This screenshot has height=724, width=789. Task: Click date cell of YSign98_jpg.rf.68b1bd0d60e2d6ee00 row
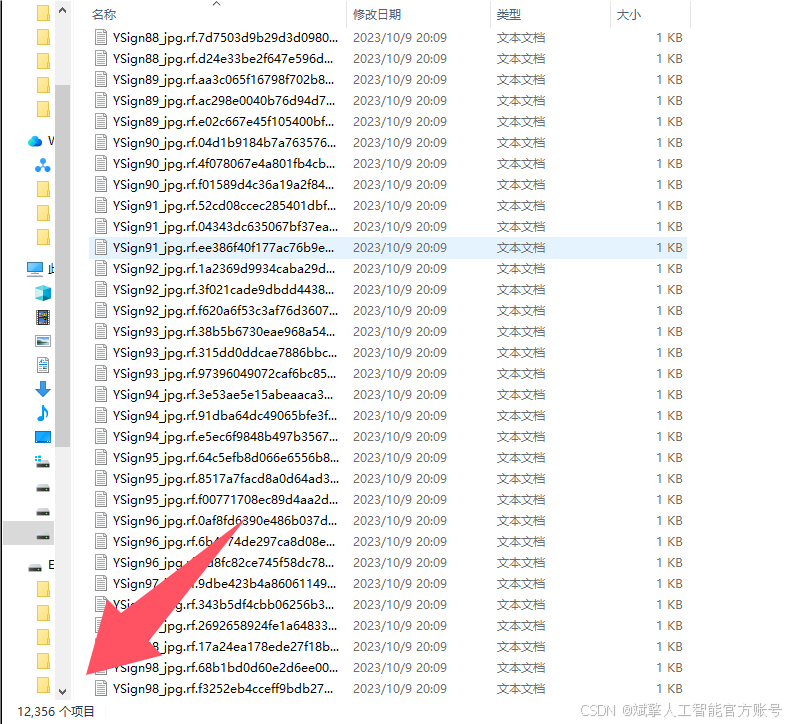pyautogui.click(x=400, y=668)
